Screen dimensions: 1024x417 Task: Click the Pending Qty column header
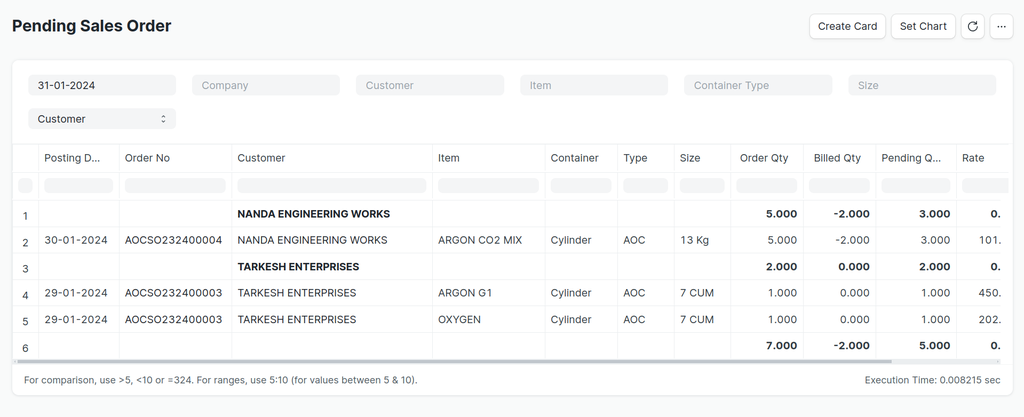coord(912,158)
